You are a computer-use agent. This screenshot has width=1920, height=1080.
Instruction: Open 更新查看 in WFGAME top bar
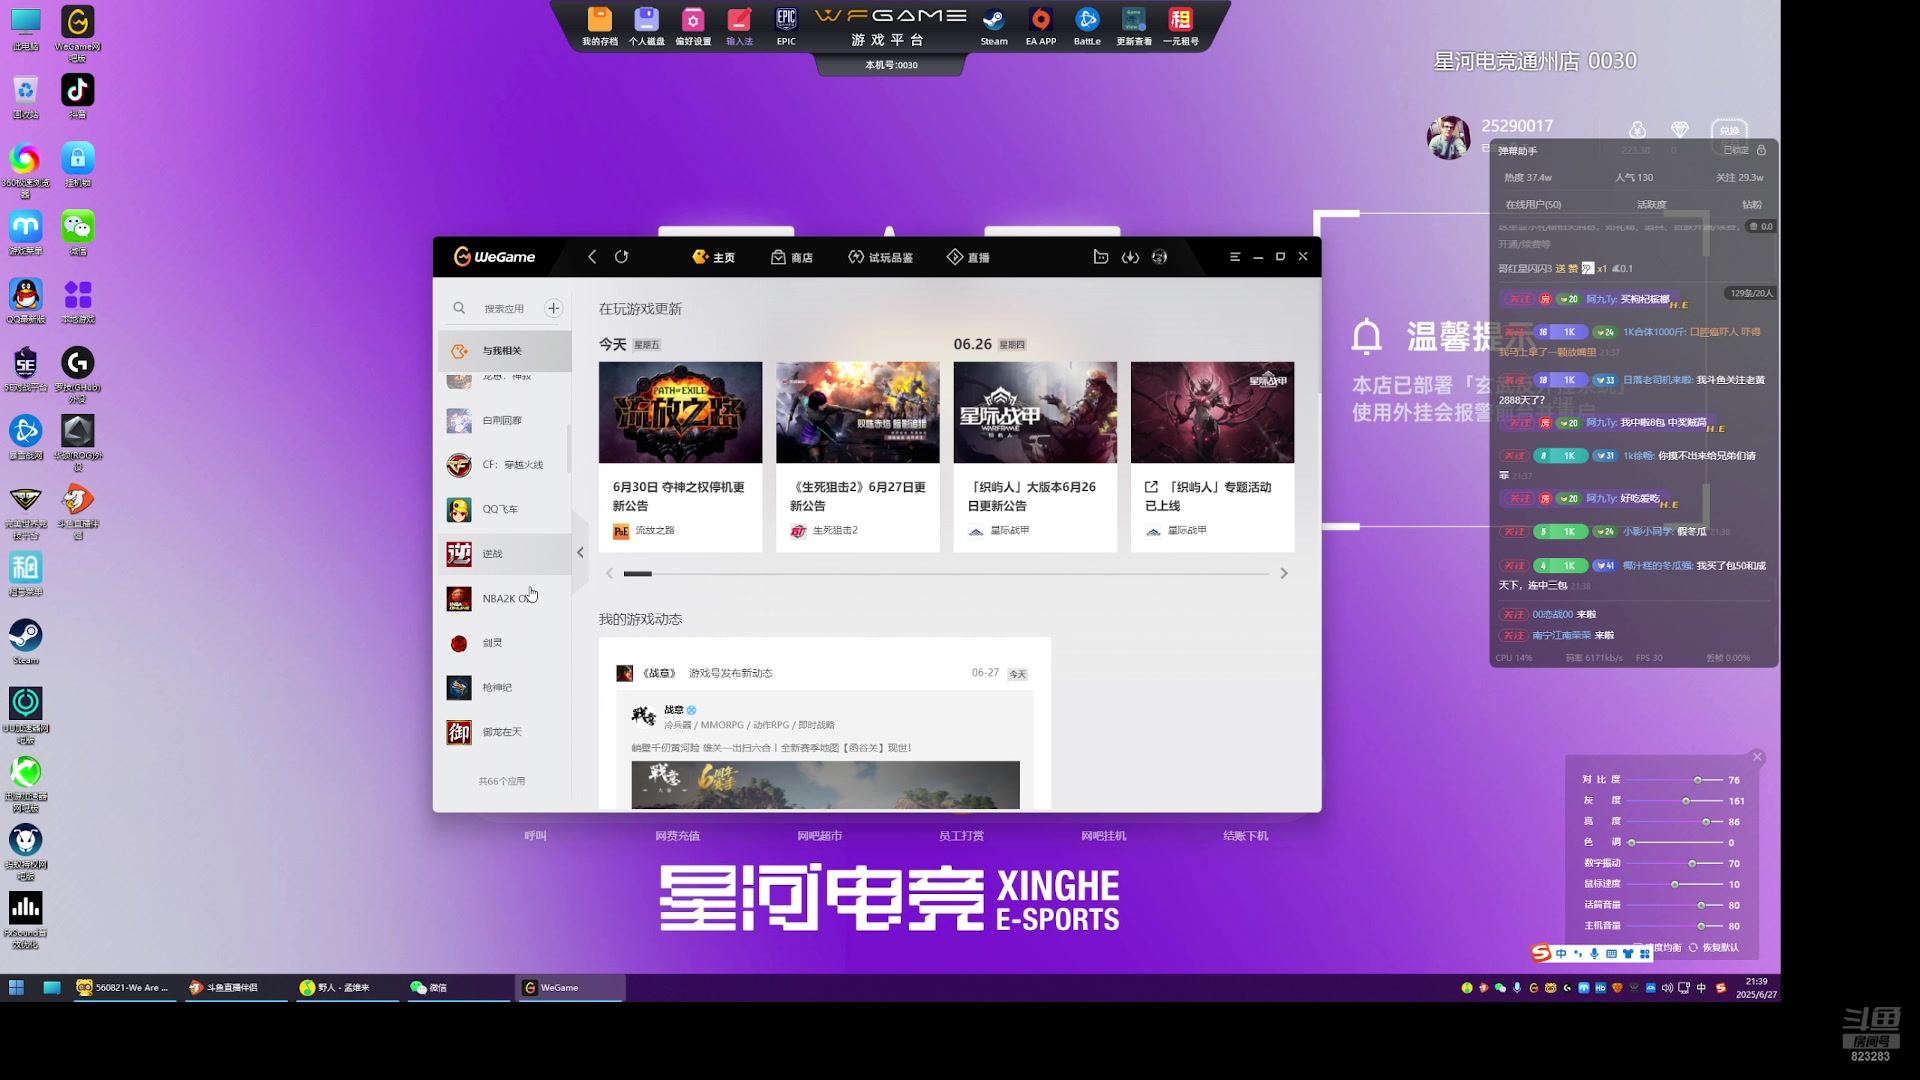pos(1134,27)
